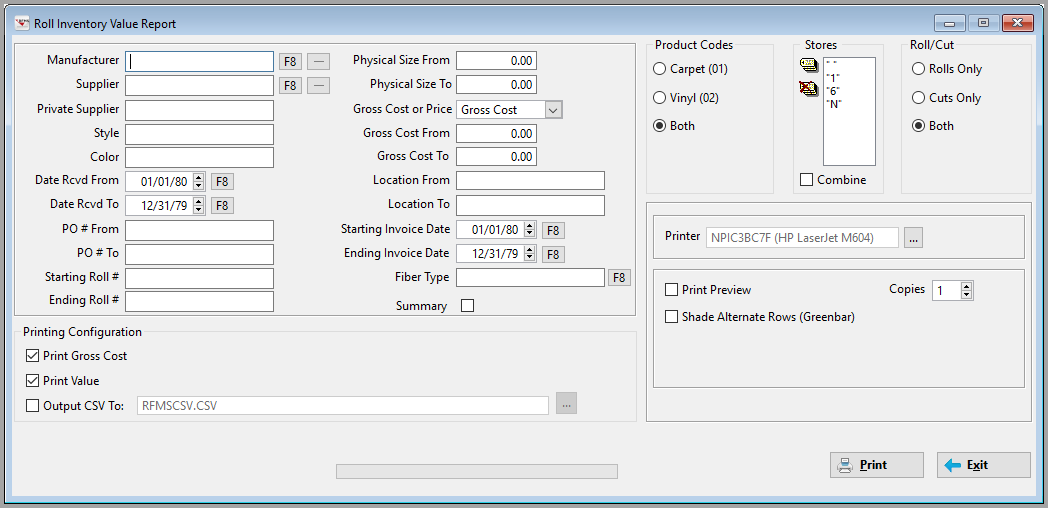
Task: Click the Copies spinner arrows
Action: [966, 290]
